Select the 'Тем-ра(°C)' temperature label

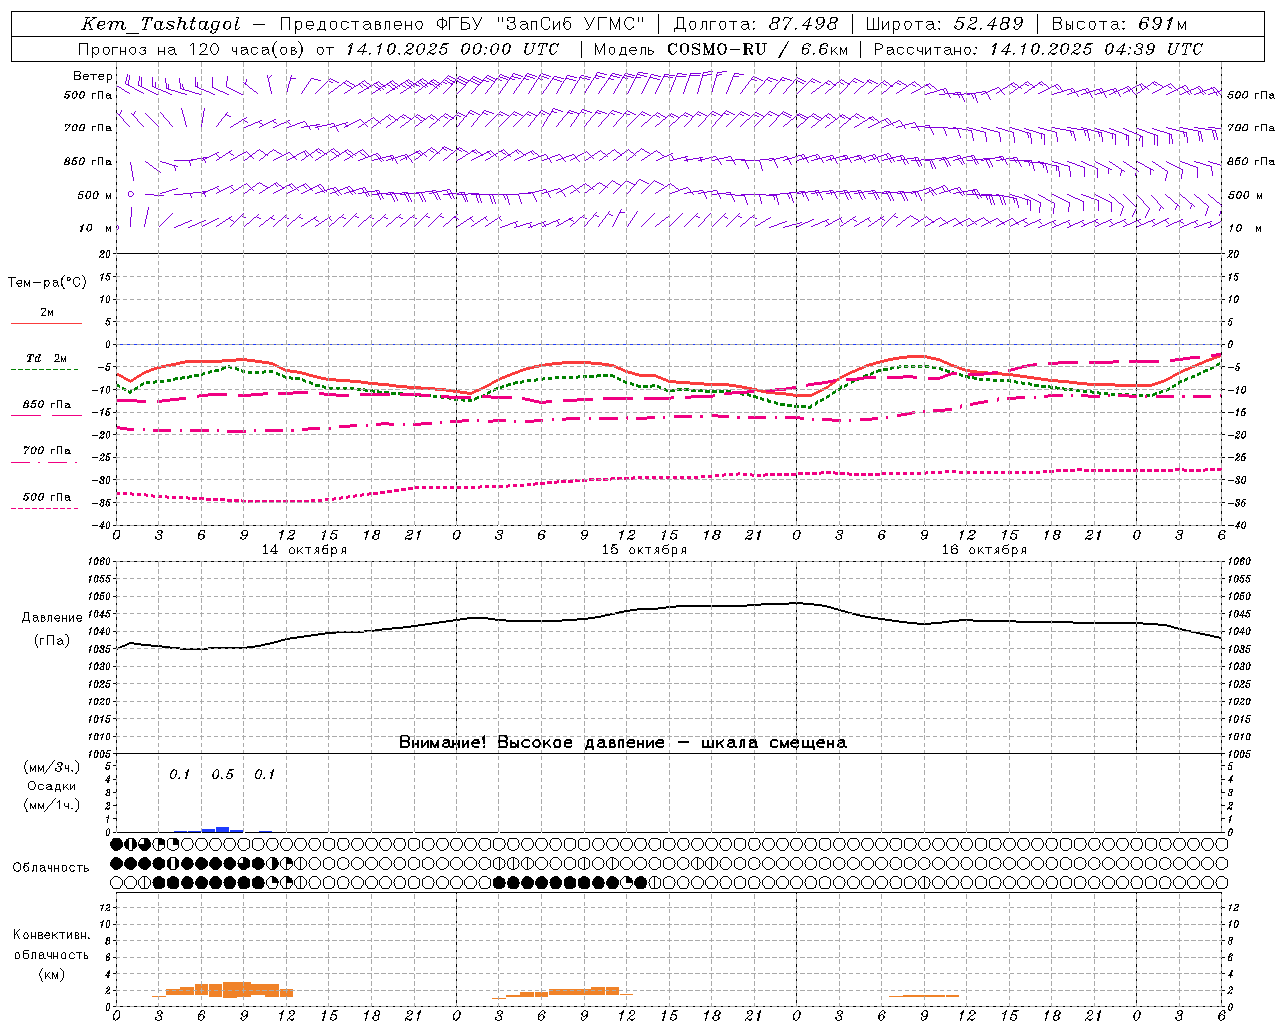(47, 283)
